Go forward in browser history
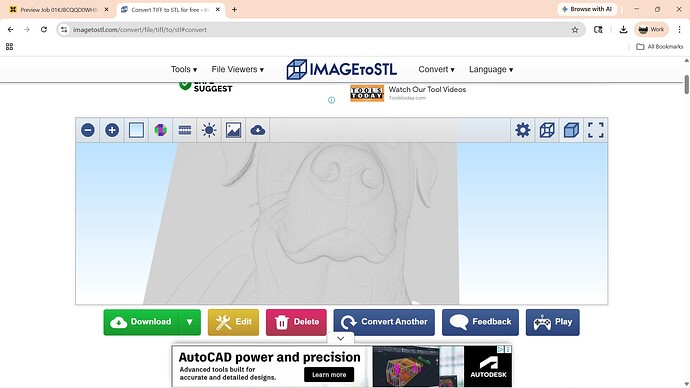This screenshot has width=690, height=388. click(x=27, y=29)
